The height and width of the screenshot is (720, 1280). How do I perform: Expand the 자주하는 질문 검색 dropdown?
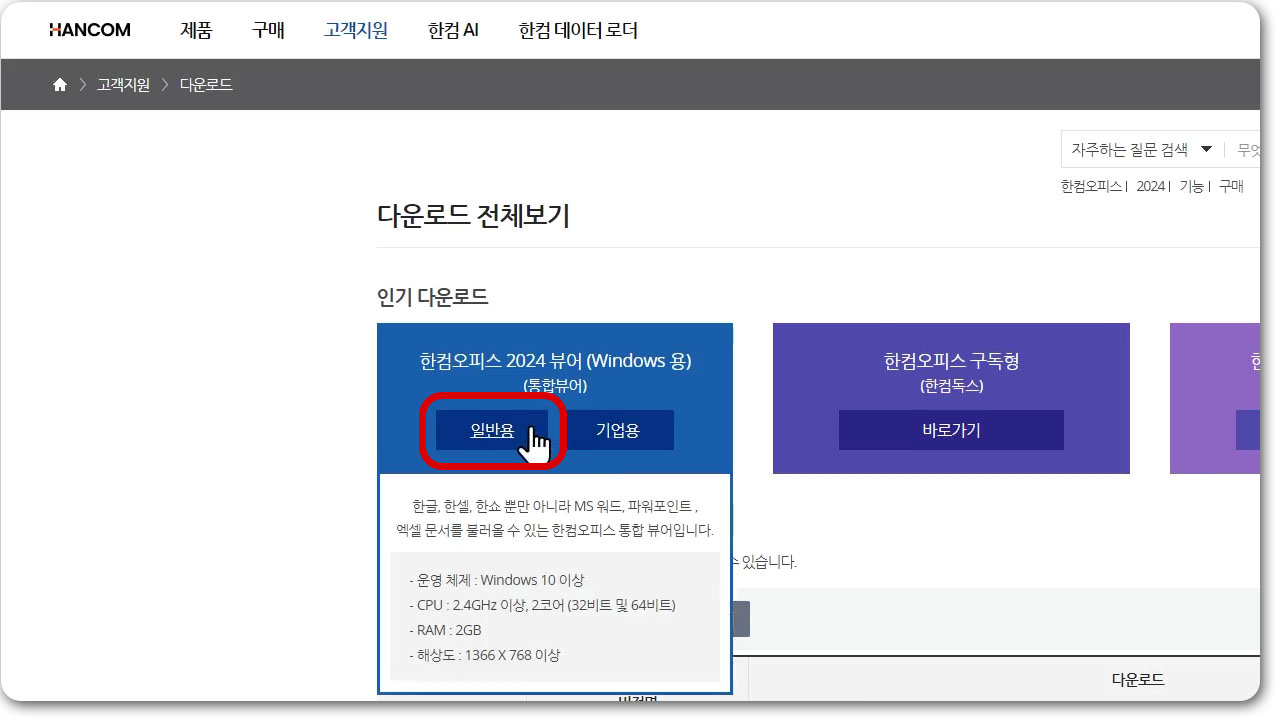pyautogui.click(x=1142, y=150)
